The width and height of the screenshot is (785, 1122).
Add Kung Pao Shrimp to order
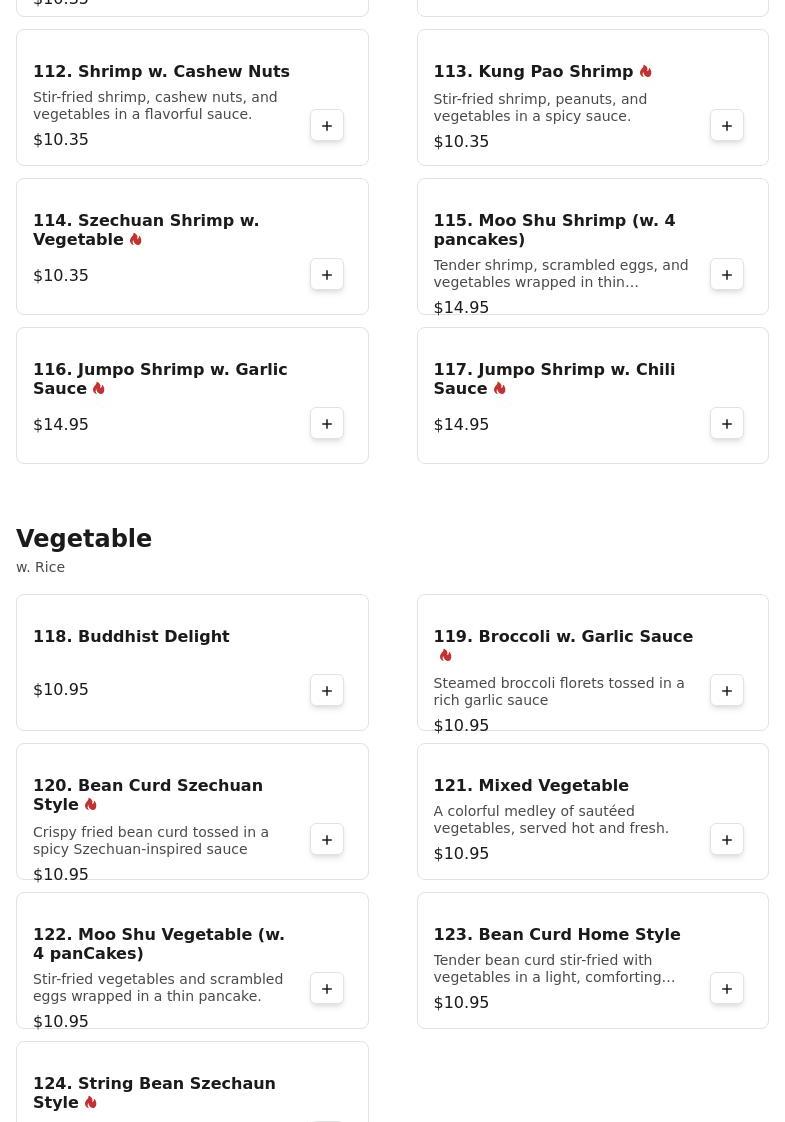pos(727,126)
